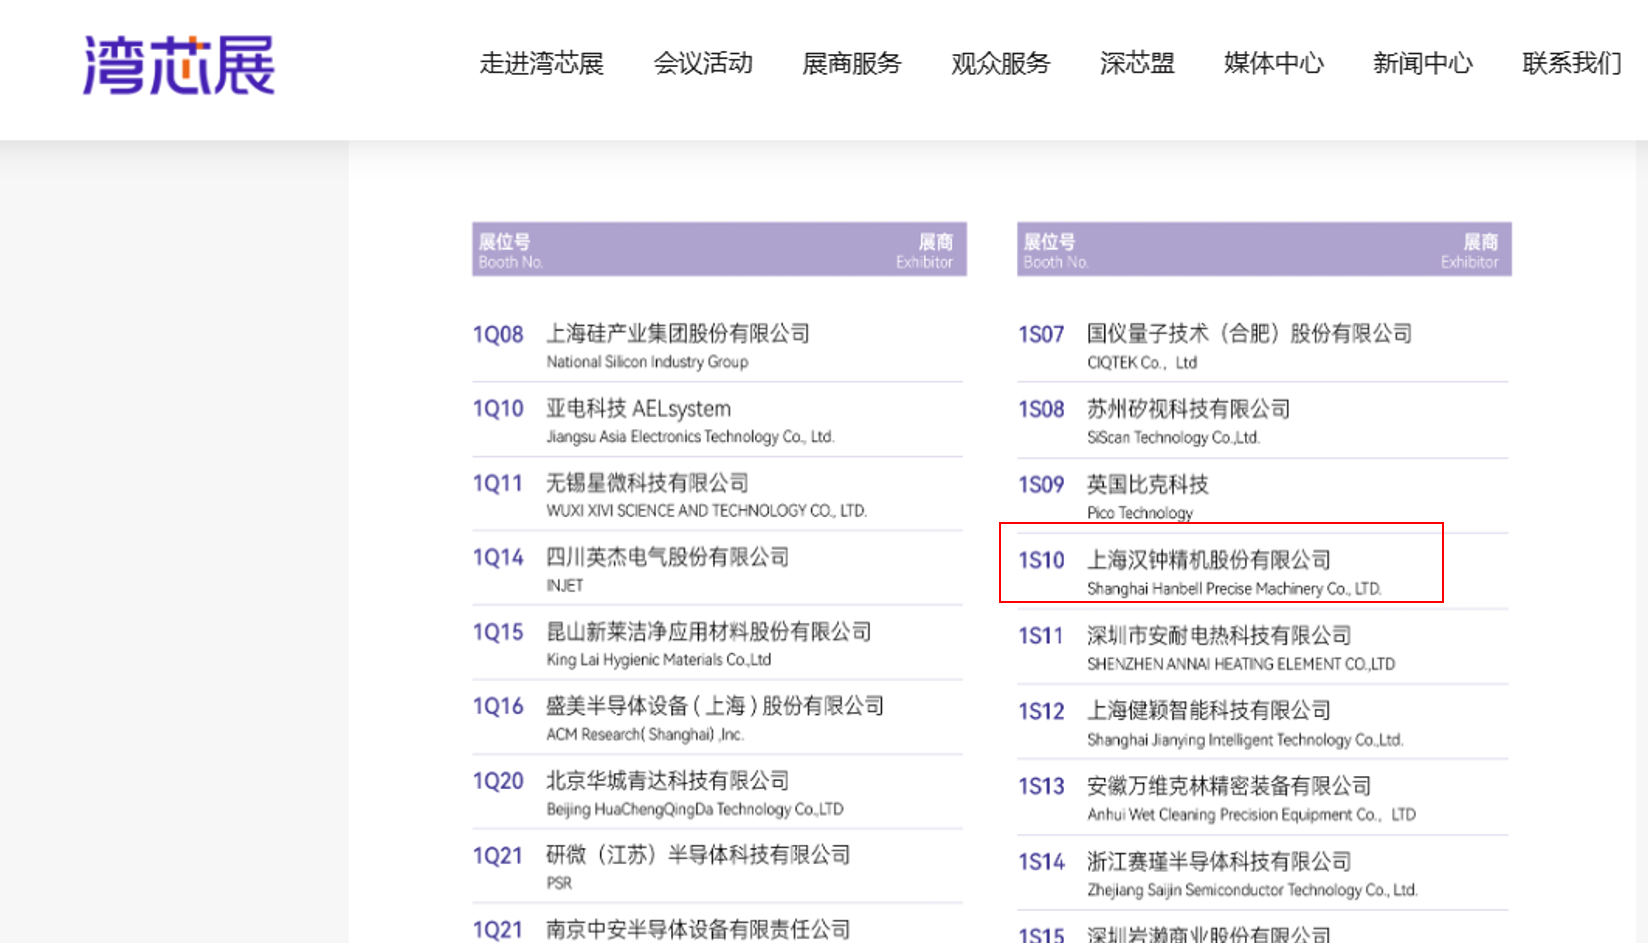Image resolution: width=1648 pixels, height=943 pixels.
Task: Select exhibitor 上海汉钟精机股份有限公司
Action: (x=1209, y=560)
